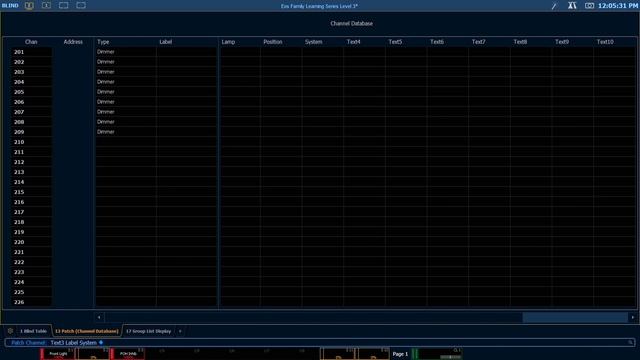Click the FOH Inhib fader tile

coord(128,354)
